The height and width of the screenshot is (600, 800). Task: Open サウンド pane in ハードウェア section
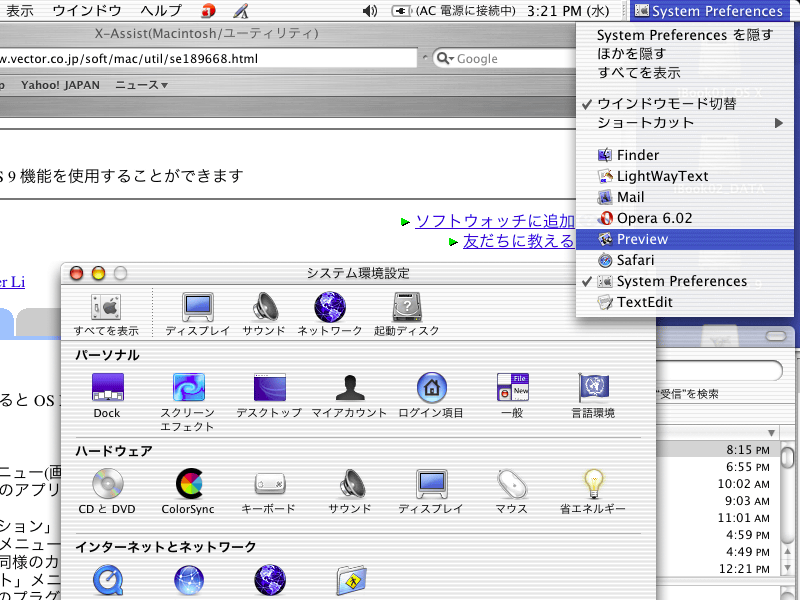pyautogui.click(x=350, y=491)
